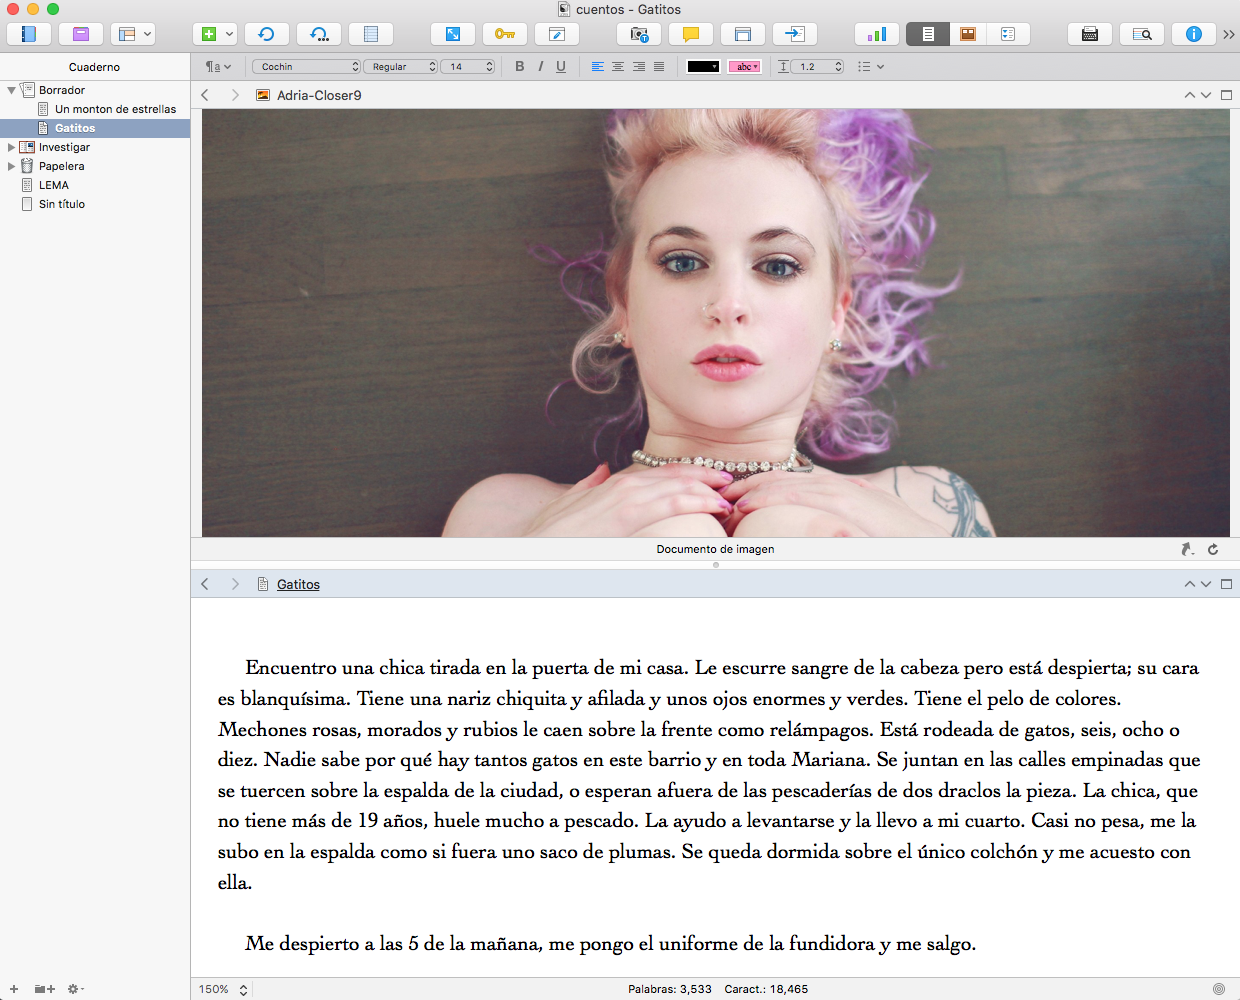Image resolution: width=1240 pixels, height=1000 pixels.
Task: Align text right
Action: click(x=638, y=67)
